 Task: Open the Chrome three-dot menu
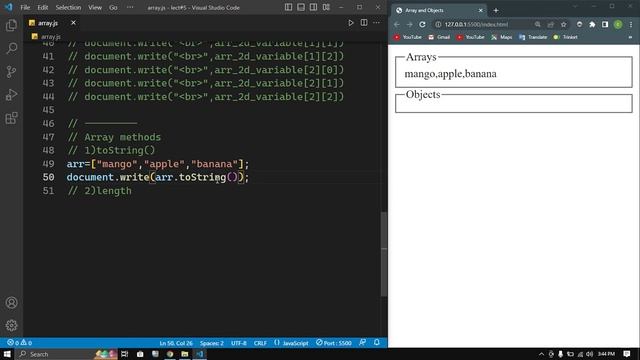pyautogui.click(x=631, y=24)
